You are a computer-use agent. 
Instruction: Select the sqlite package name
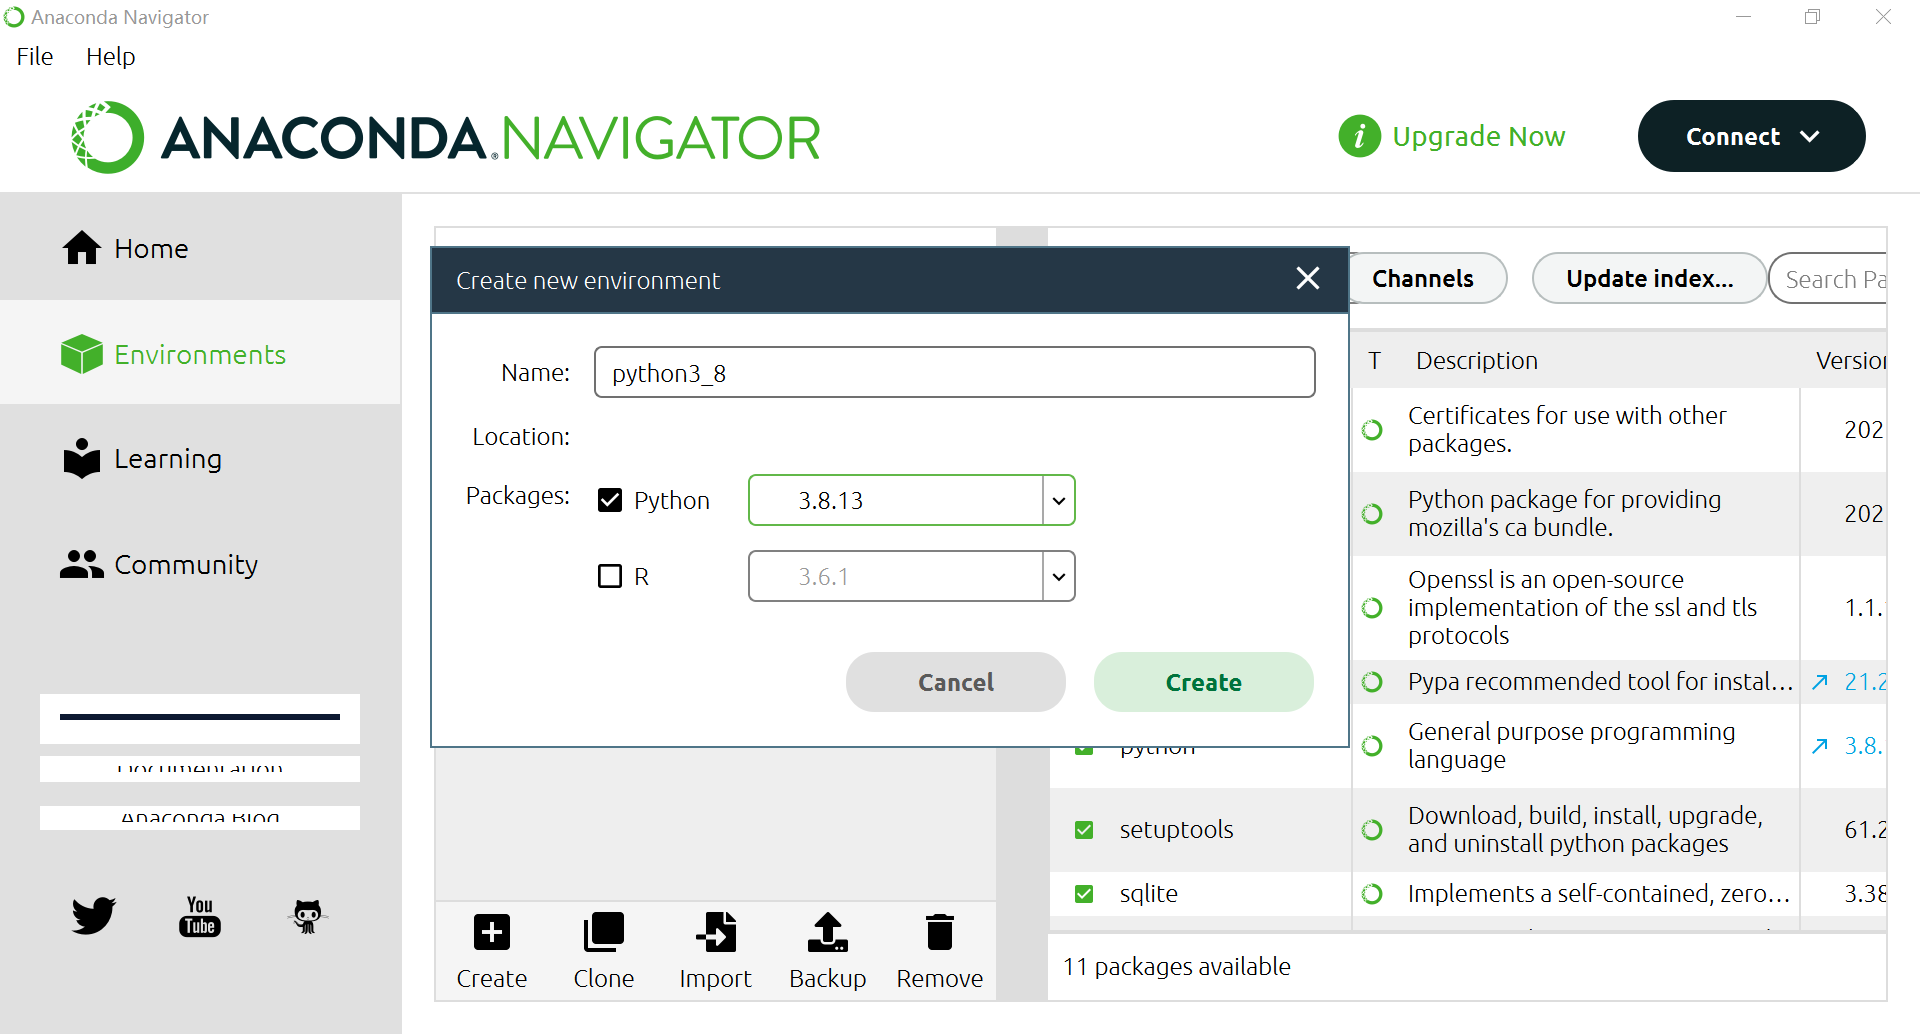[x=1148, y=894]
